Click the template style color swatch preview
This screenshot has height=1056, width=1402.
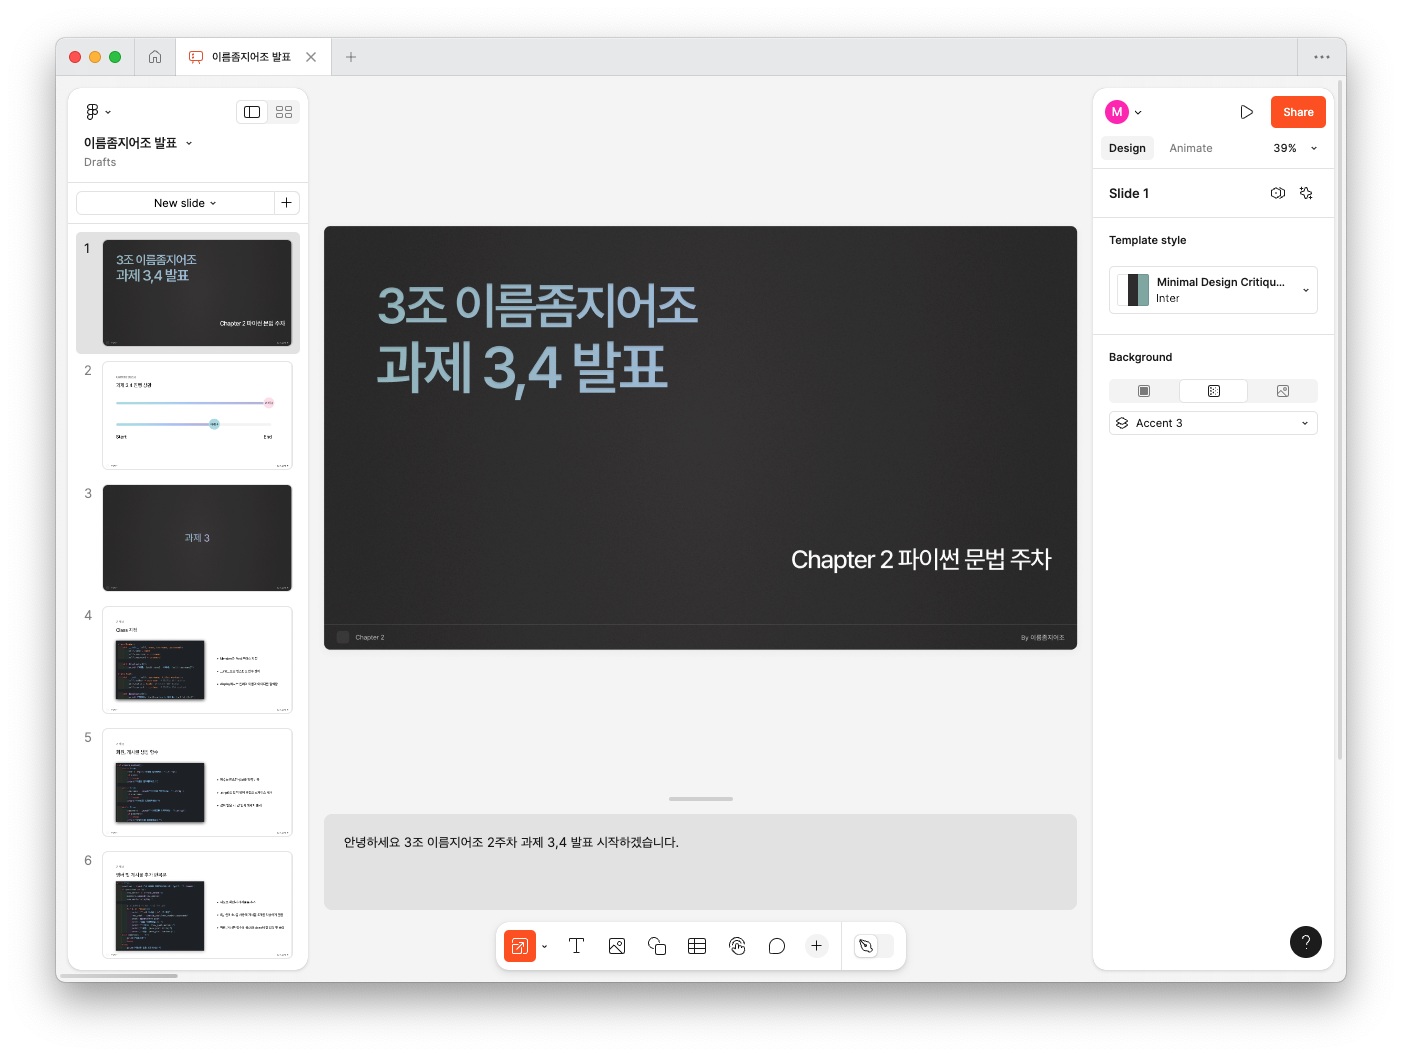[1134, 290]
